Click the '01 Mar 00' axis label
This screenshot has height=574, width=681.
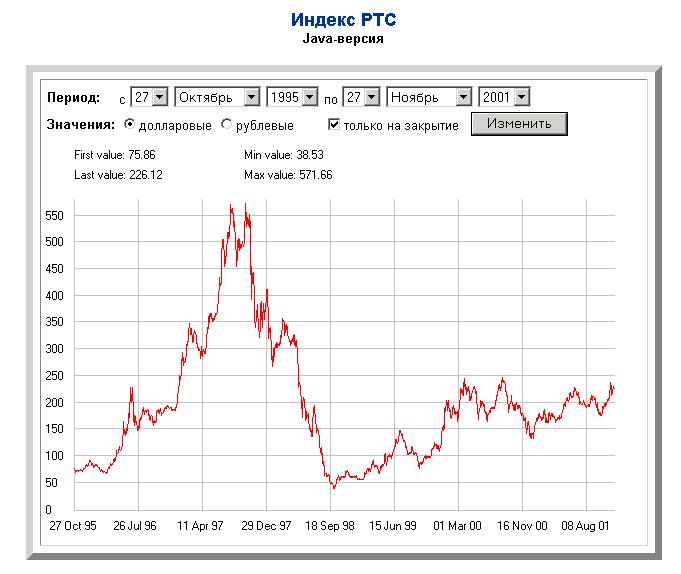(x=457, y=526)
